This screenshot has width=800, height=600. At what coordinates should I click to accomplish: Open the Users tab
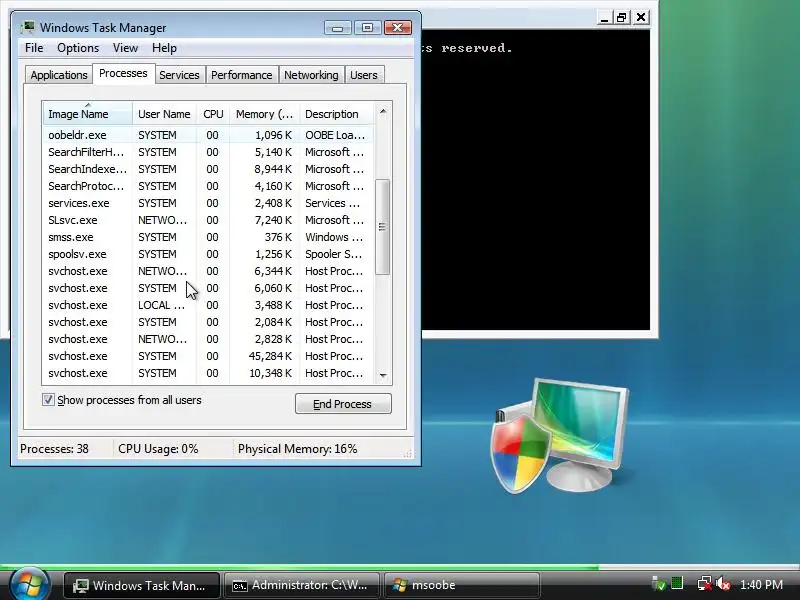[364, 75]
